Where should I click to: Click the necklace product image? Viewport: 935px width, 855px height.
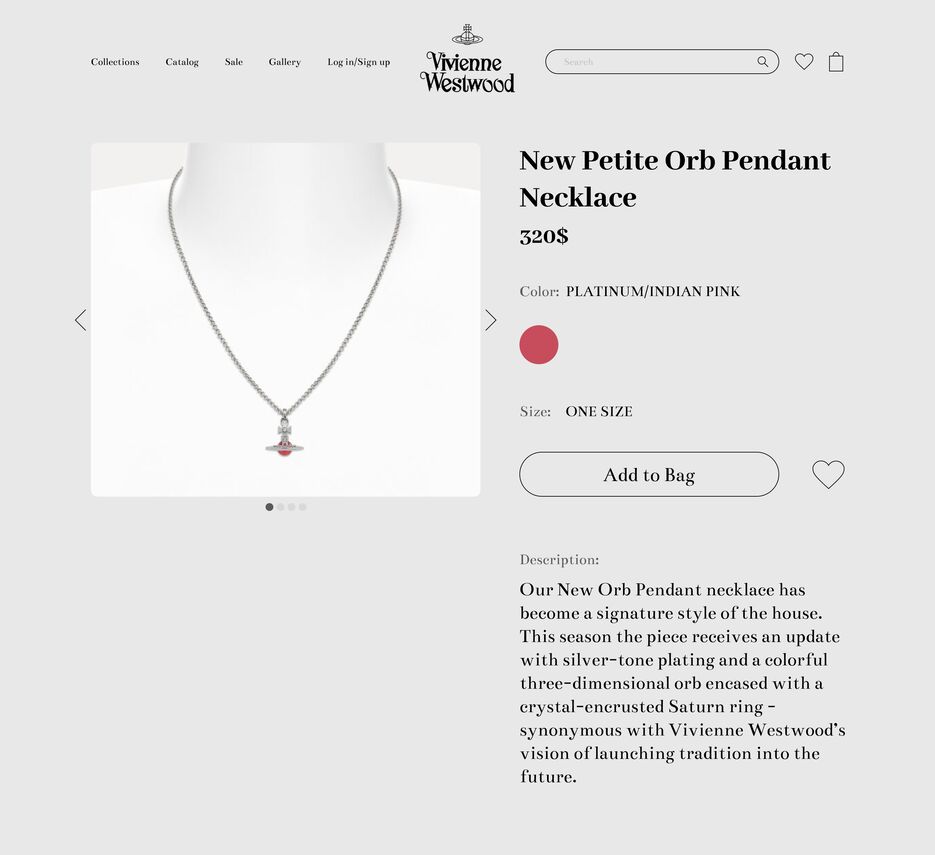286,320
